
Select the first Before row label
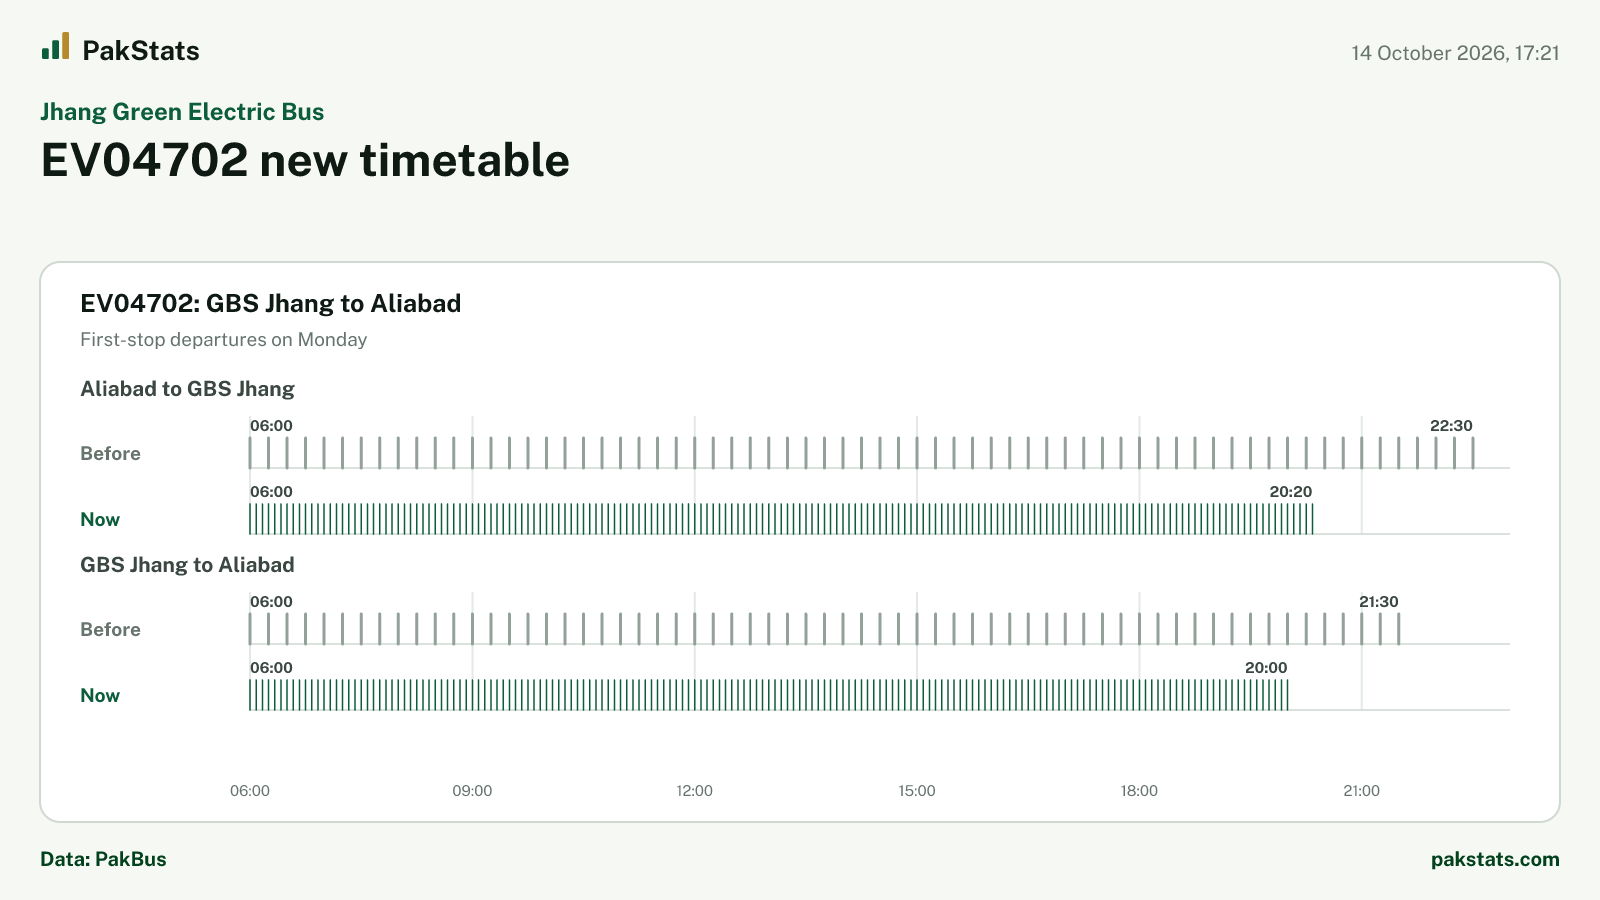pyautogui.click(x=110, y=454)
